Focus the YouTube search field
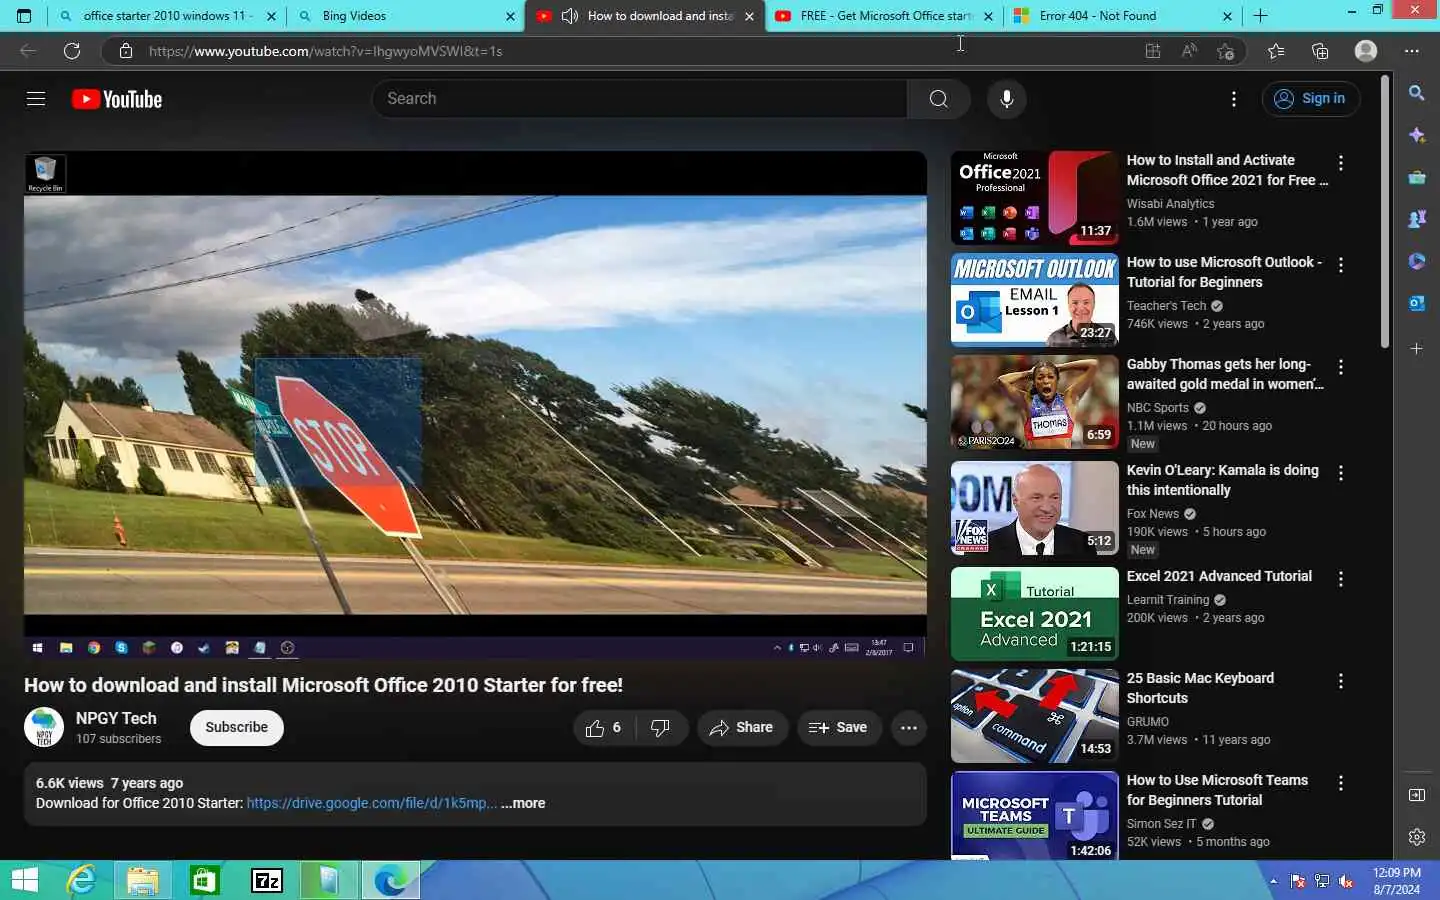This screenshot has height=900, width=1440. point(640,99)
